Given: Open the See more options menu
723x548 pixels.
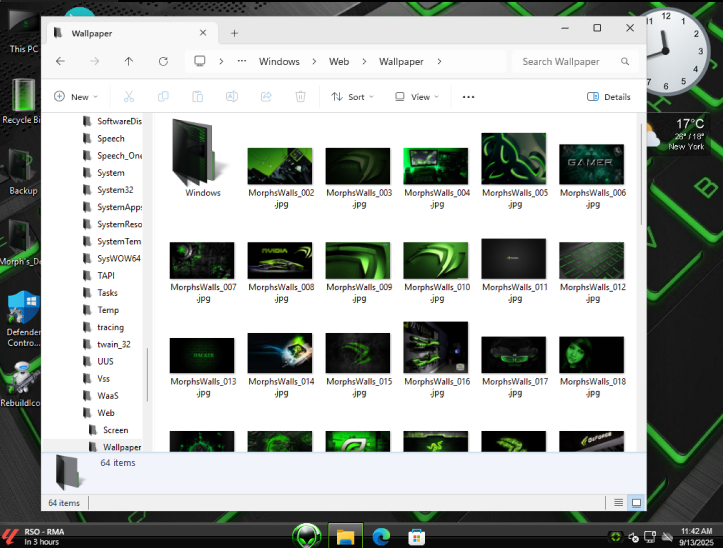Looking at the screenshot, I should point(468,97).
